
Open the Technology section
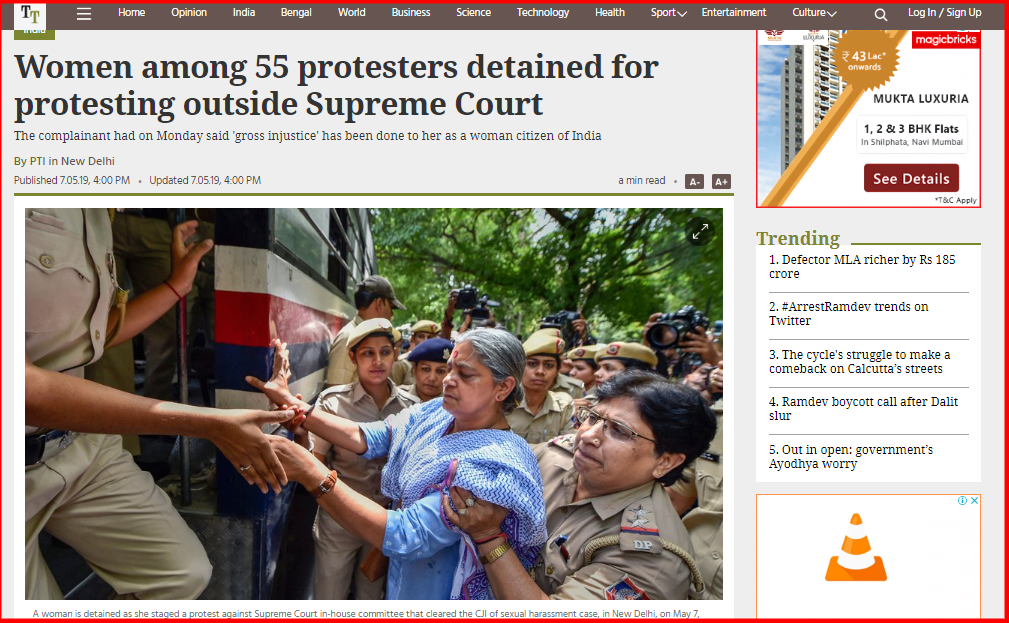pyautogui.click(x=542, y=12)
